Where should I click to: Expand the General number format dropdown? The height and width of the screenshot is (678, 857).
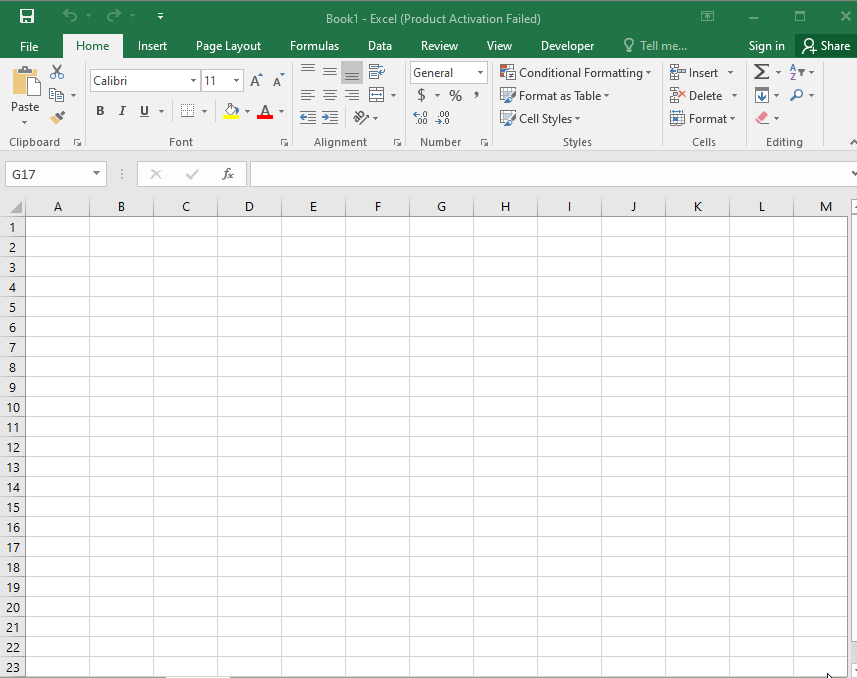click(480, 73)
